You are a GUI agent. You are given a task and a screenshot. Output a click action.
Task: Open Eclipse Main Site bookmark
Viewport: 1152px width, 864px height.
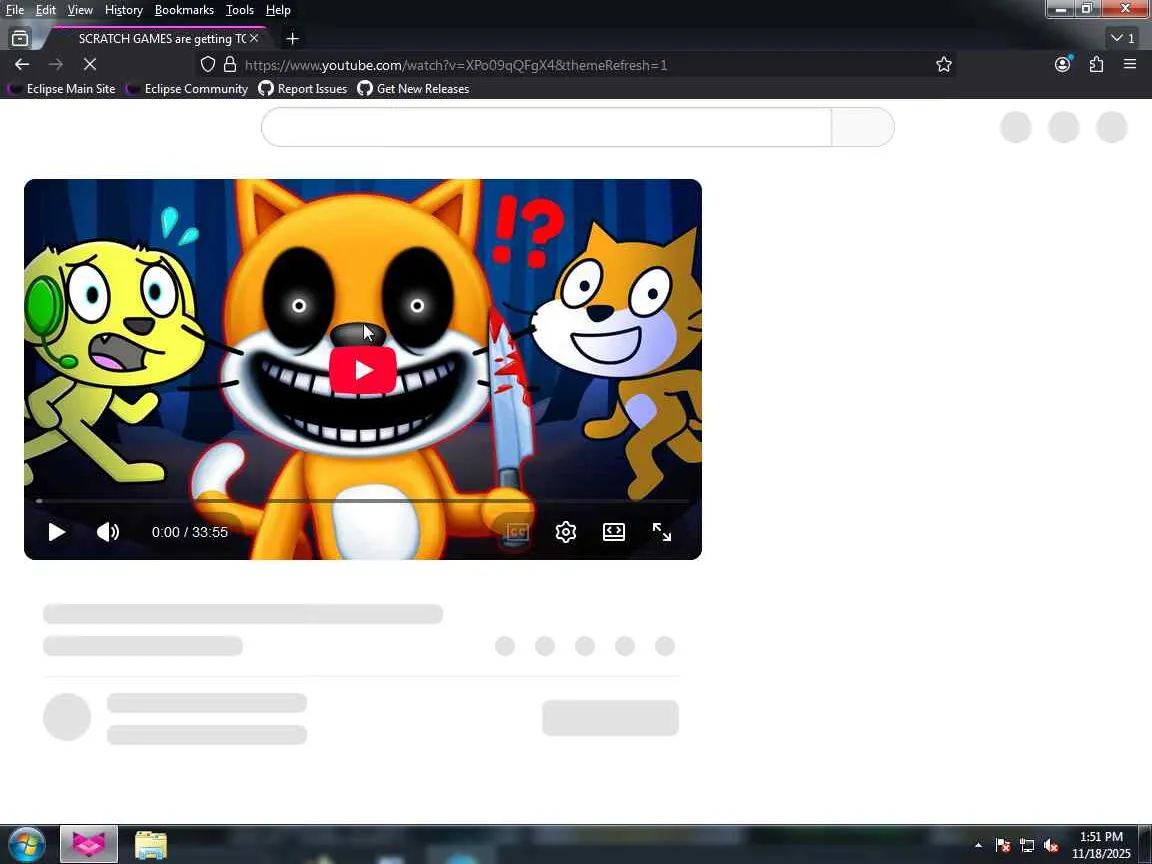[62, 89]
